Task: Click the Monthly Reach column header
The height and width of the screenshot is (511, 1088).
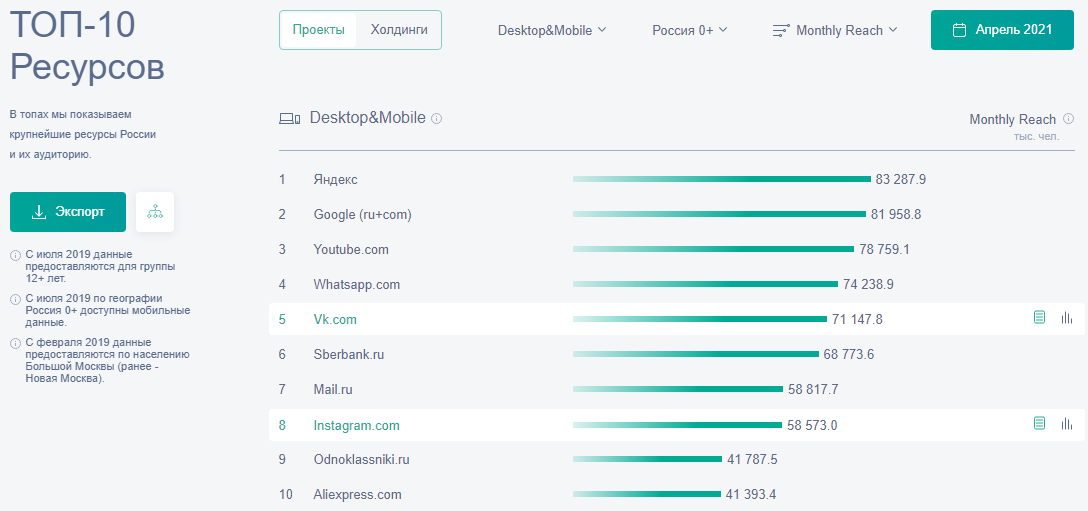Action: [1012, 119]
